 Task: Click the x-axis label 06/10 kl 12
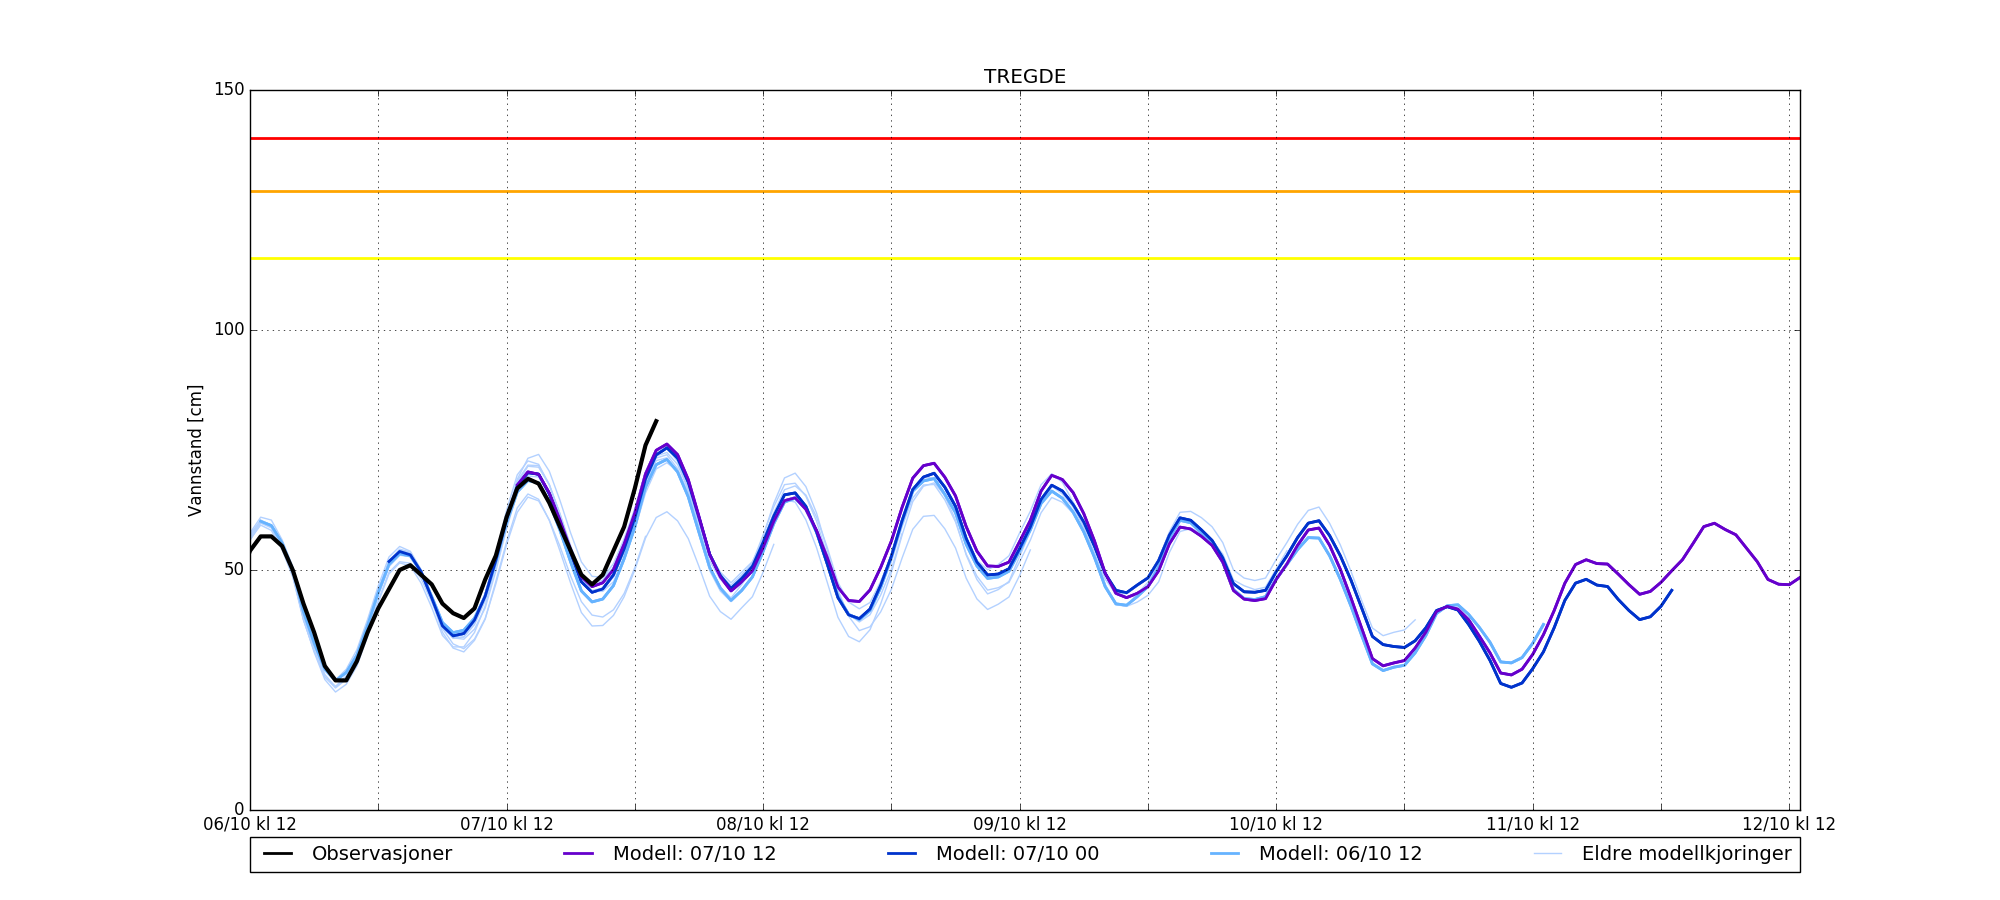click(x=250, y=824)
